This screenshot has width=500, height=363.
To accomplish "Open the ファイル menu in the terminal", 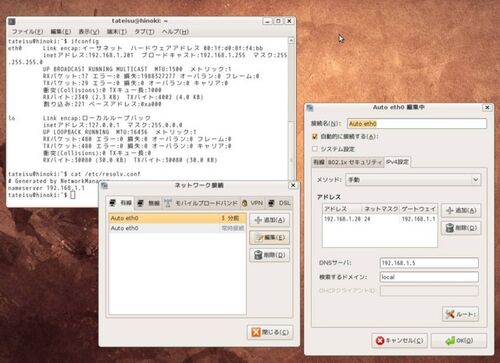I will tap(27, 32).
